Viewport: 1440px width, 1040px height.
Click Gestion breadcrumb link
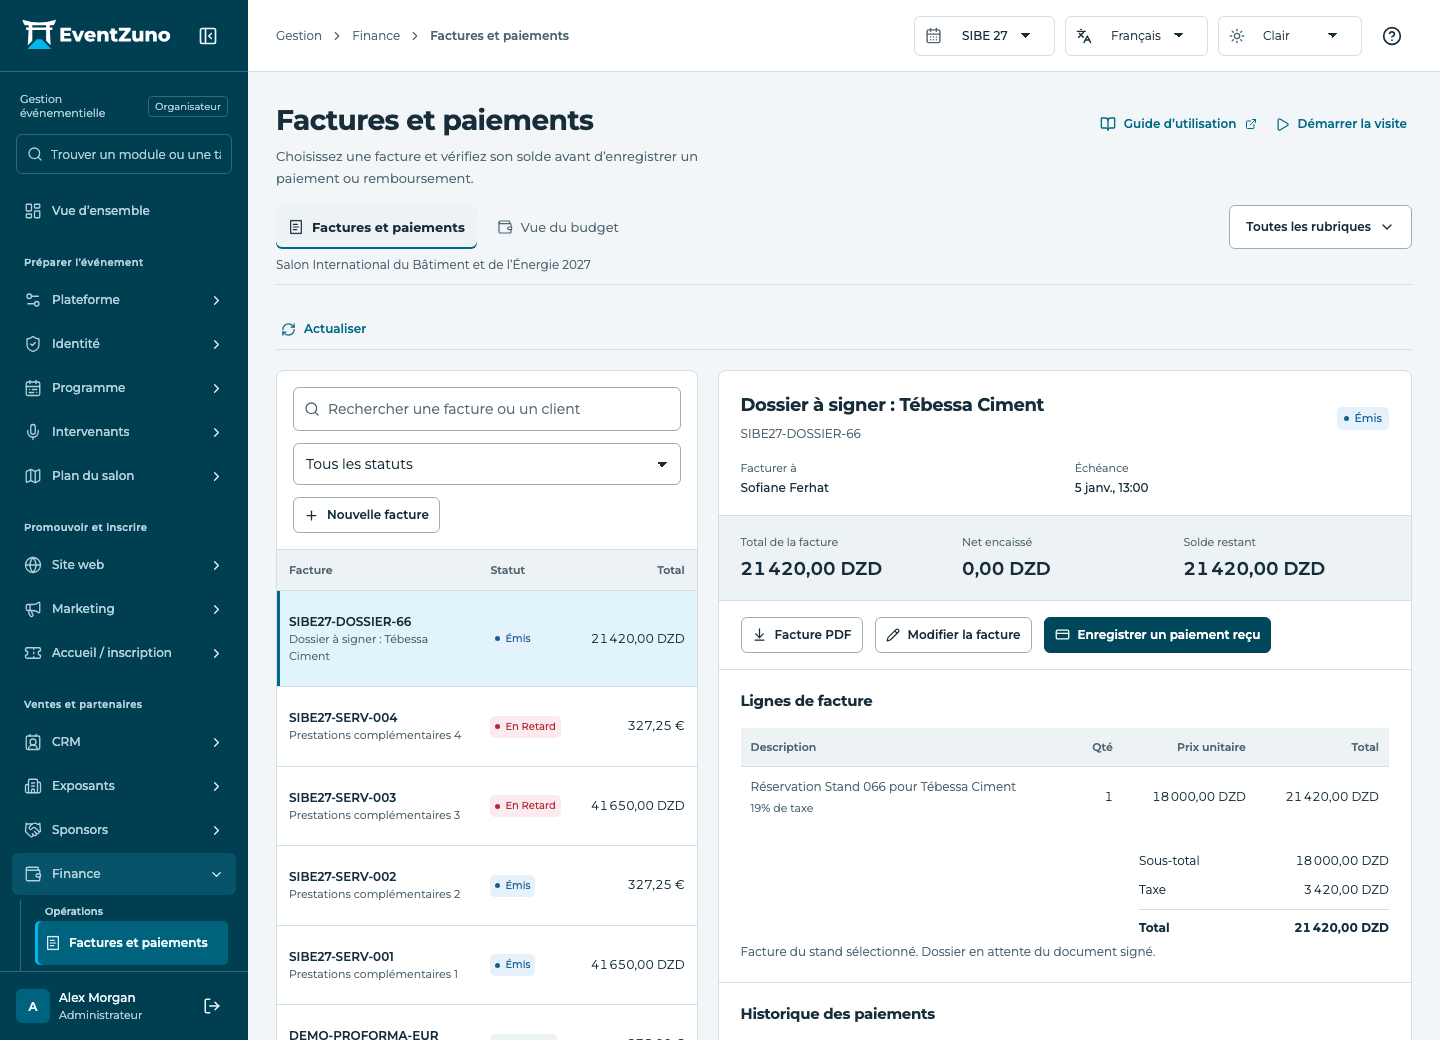coord(299,36)
